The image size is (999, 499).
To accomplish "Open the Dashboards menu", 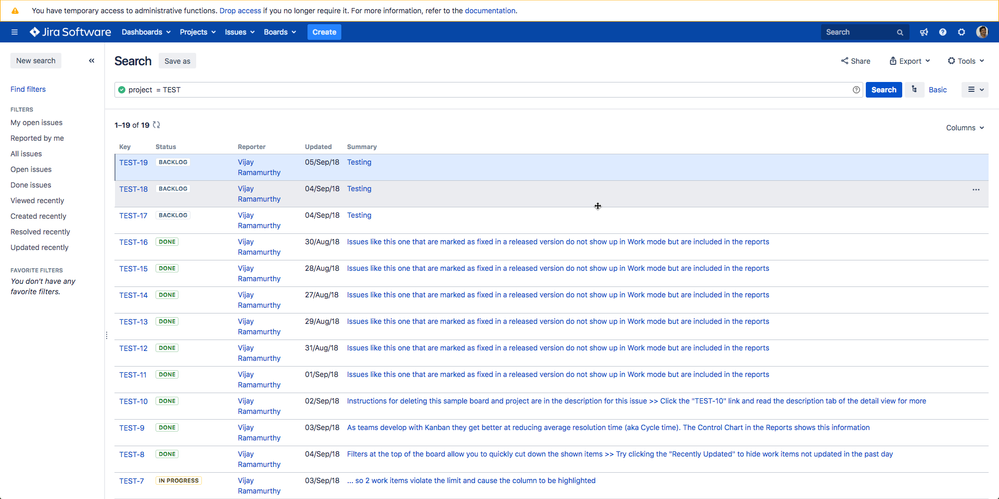I will pos(146,32).
